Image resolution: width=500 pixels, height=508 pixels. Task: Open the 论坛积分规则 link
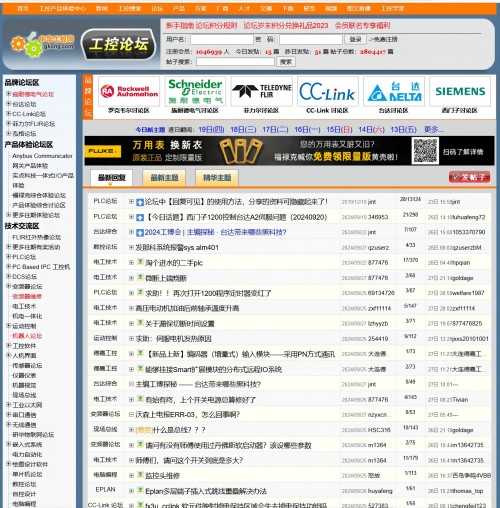tap(216, 26)
